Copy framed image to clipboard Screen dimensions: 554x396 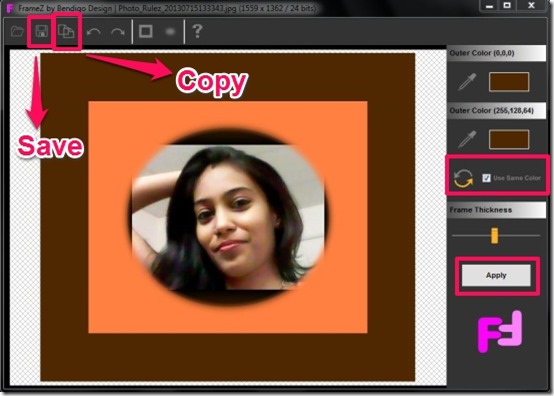click(66, 31)
